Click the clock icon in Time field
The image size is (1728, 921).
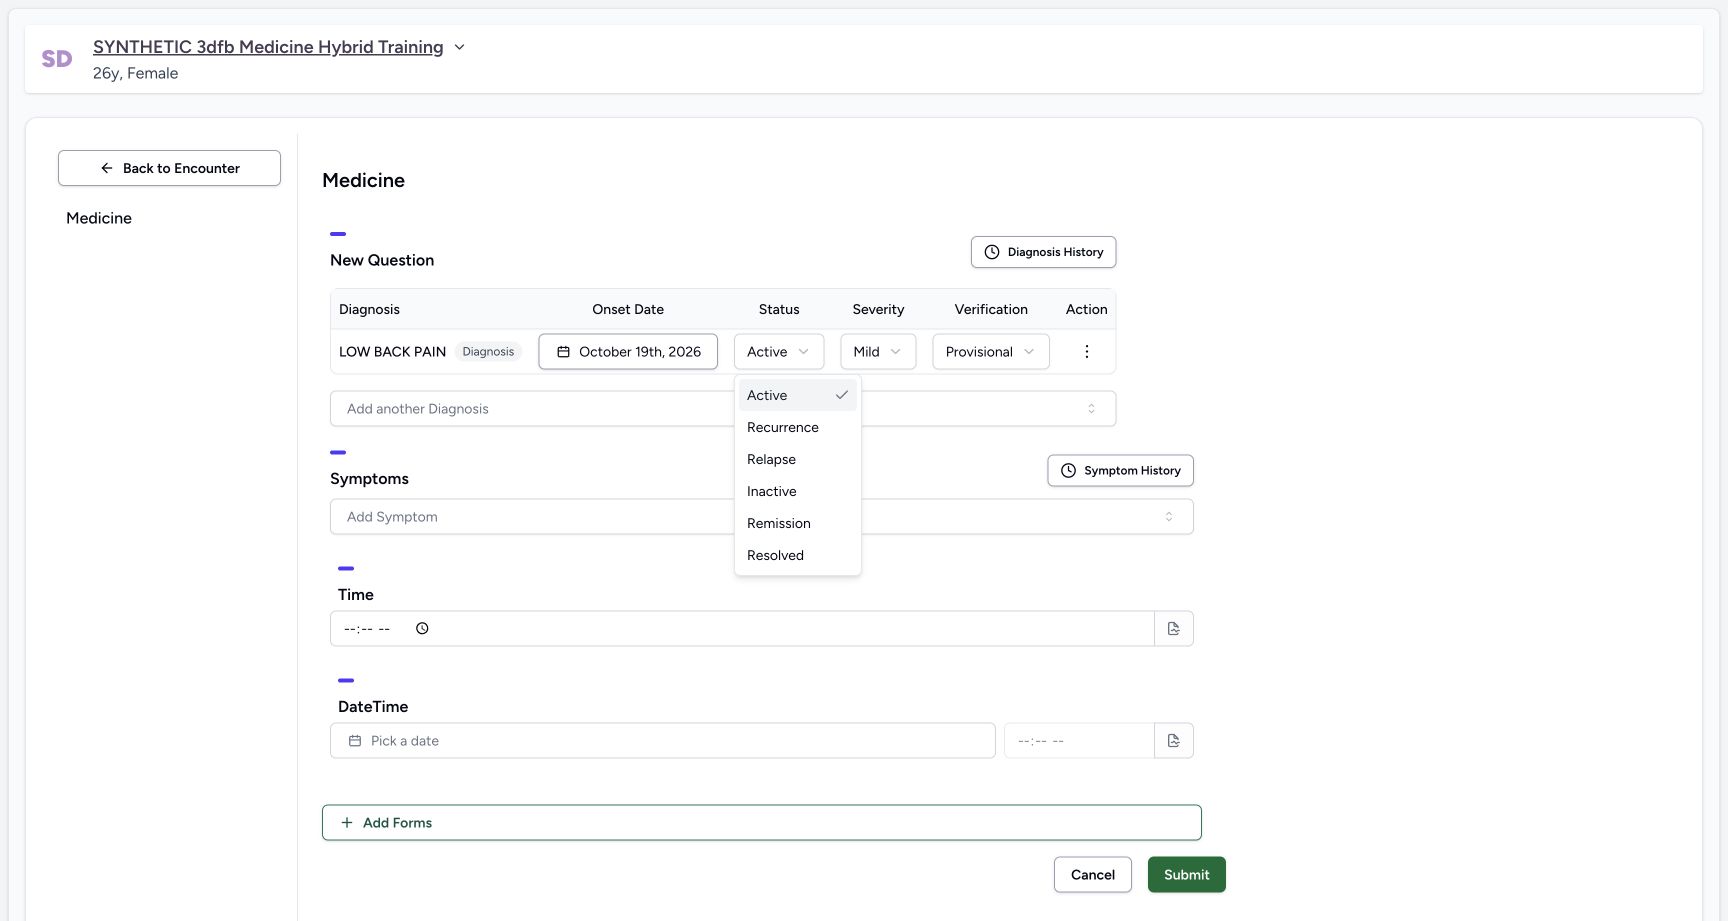tap(422, 629)
